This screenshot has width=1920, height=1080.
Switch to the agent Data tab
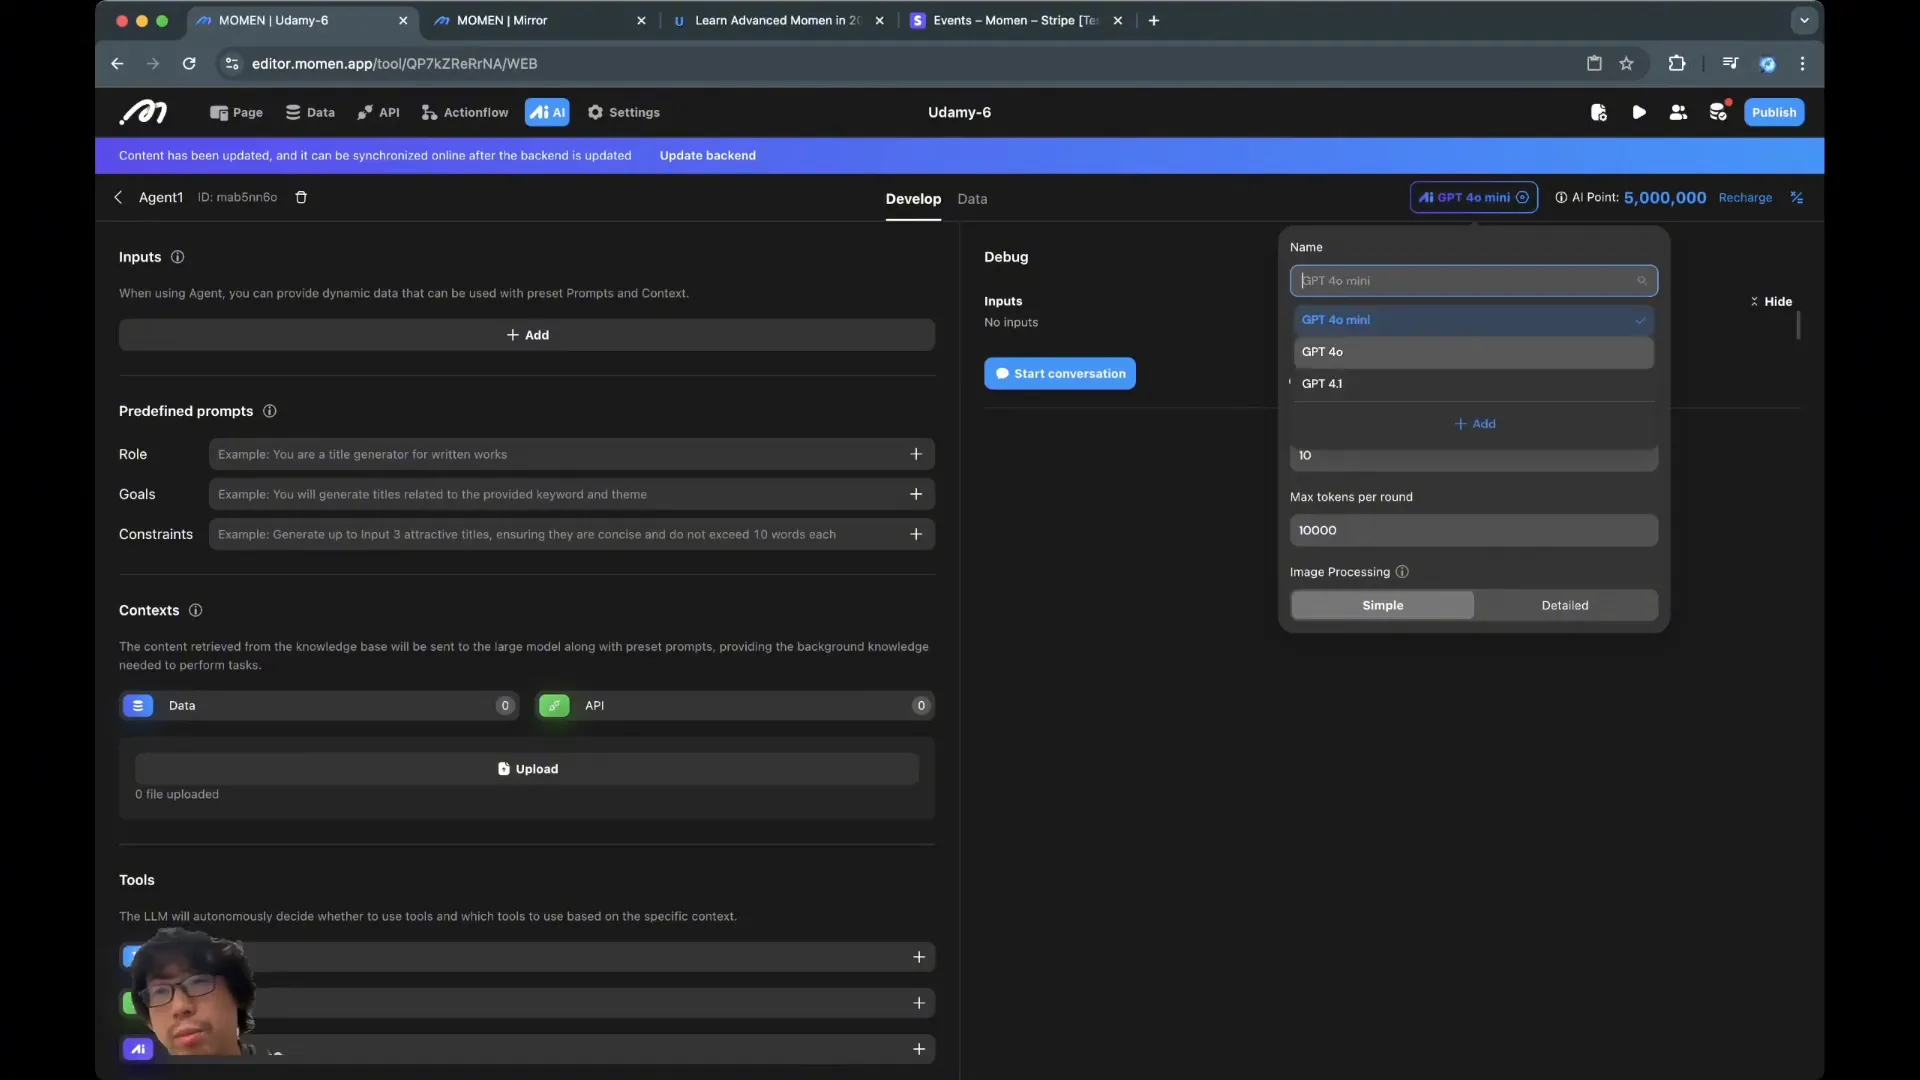click(972, 199)
